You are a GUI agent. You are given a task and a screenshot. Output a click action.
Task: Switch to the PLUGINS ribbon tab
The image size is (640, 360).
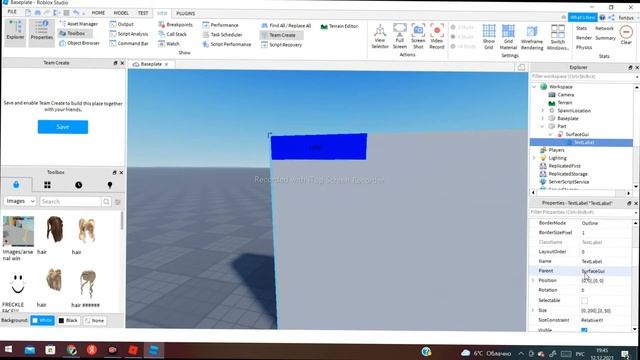pos(185,13)
